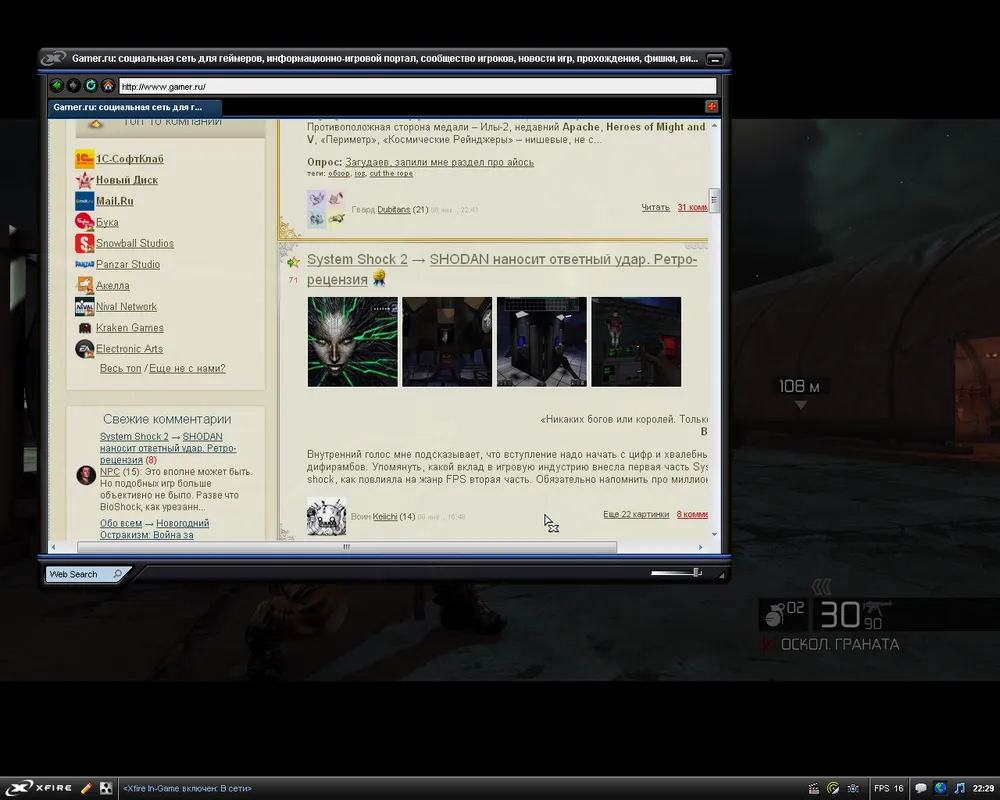Focus the Web Search field
Image resolution: width=1000 pixels, height=800 pixels.
click(x=80, y=574)
